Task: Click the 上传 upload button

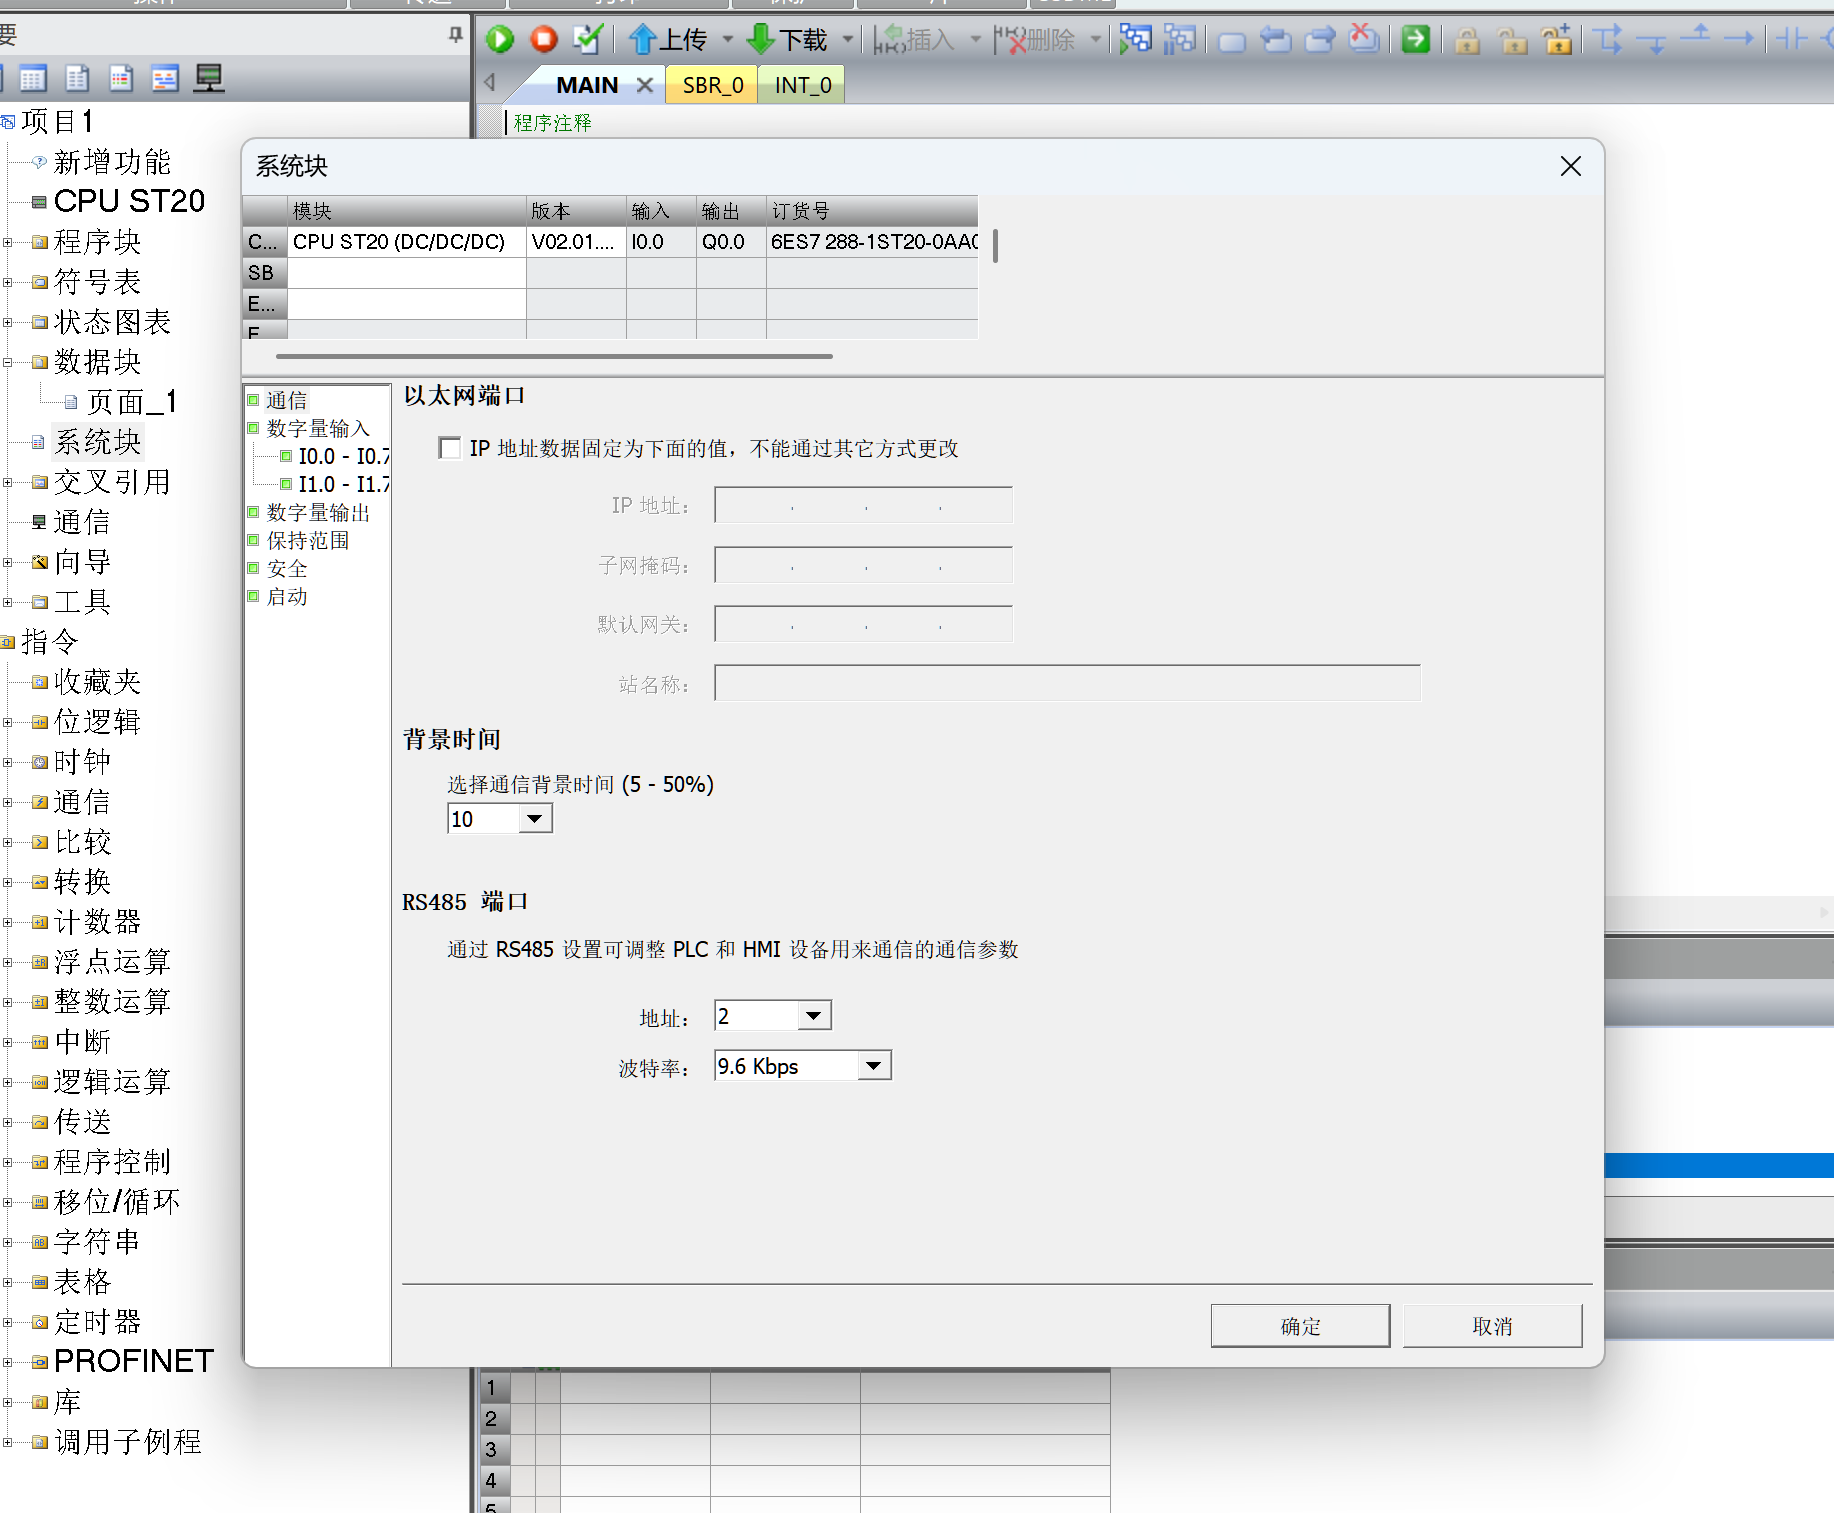Action: (667, 40)
